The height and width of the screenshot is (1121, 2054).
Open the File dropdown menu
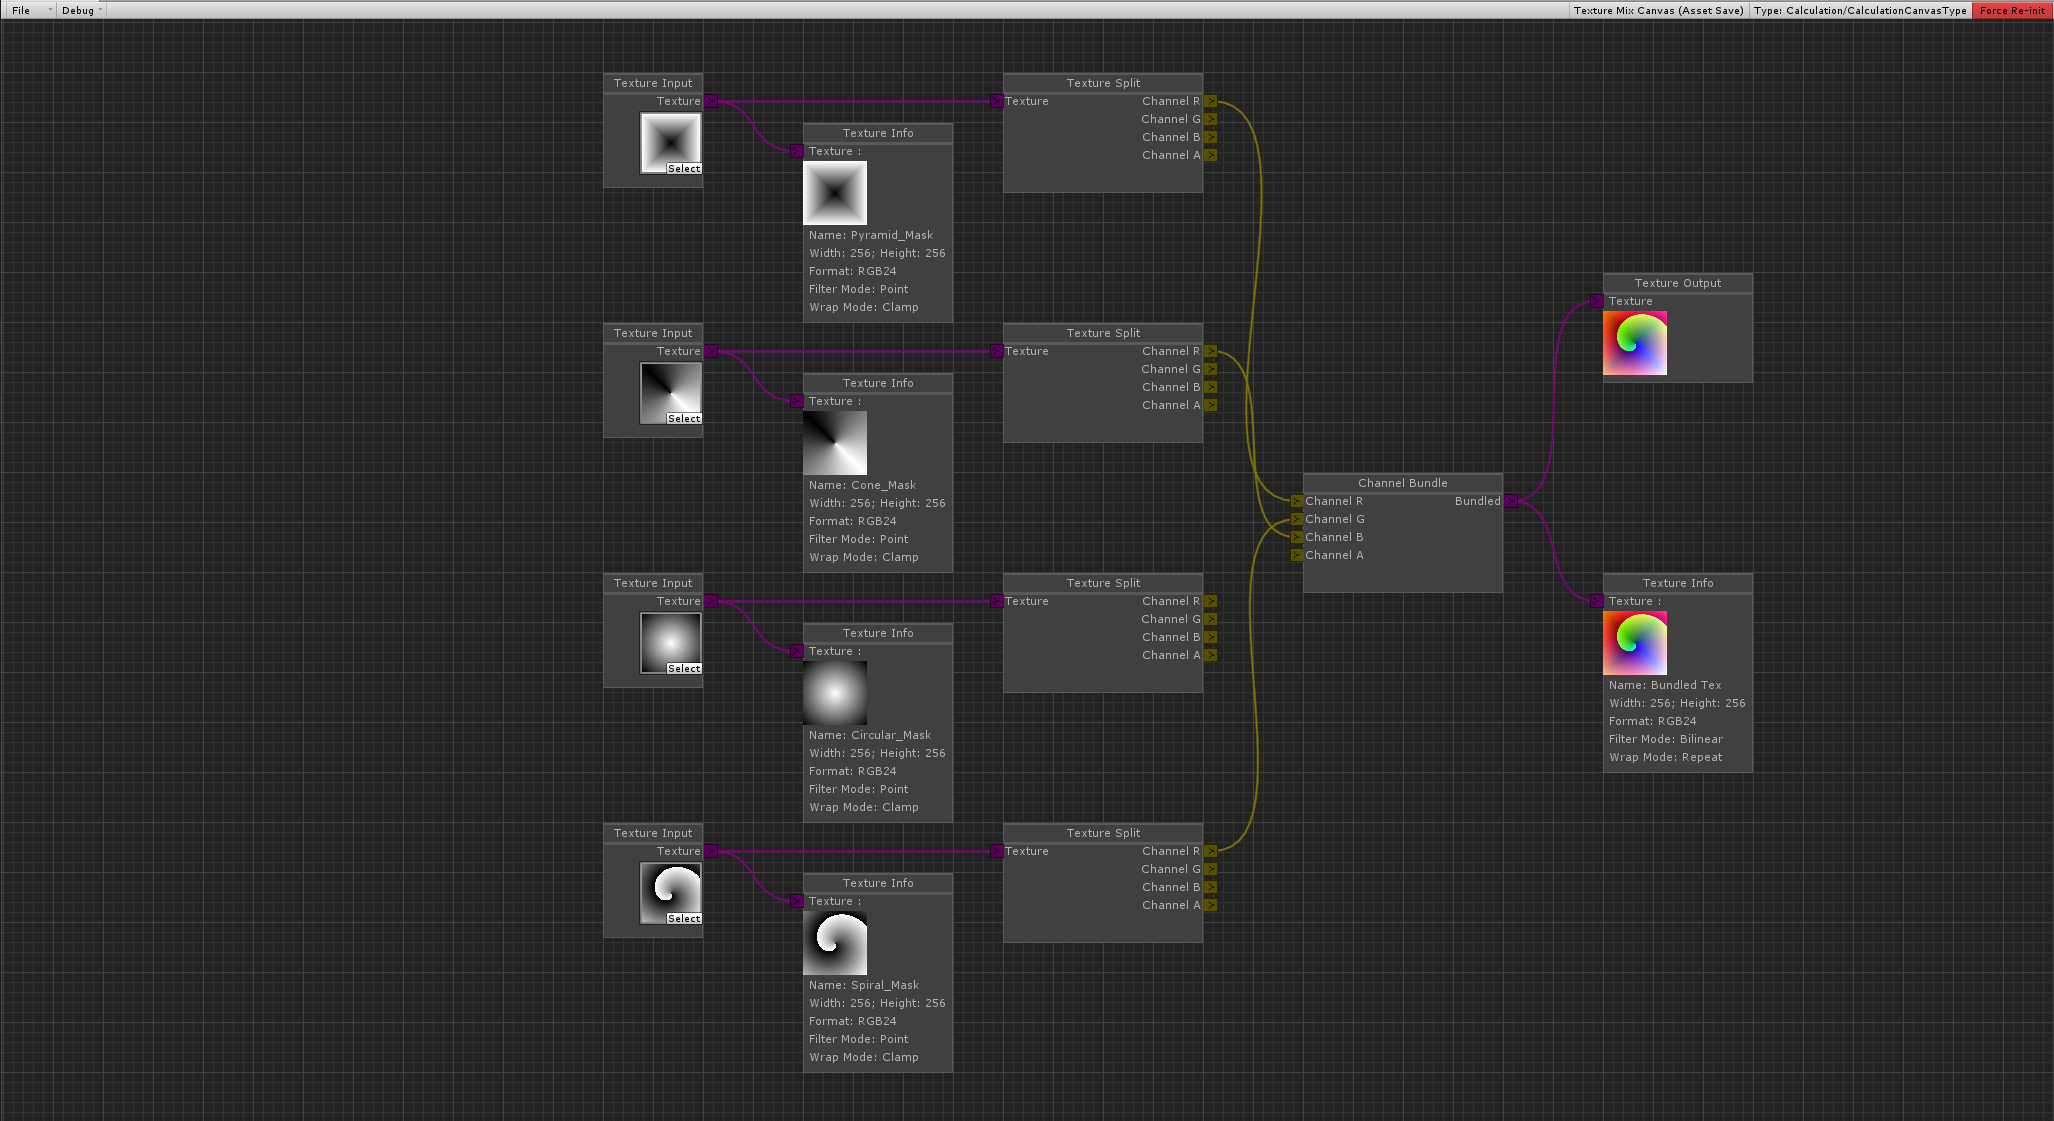pos(28,10)
